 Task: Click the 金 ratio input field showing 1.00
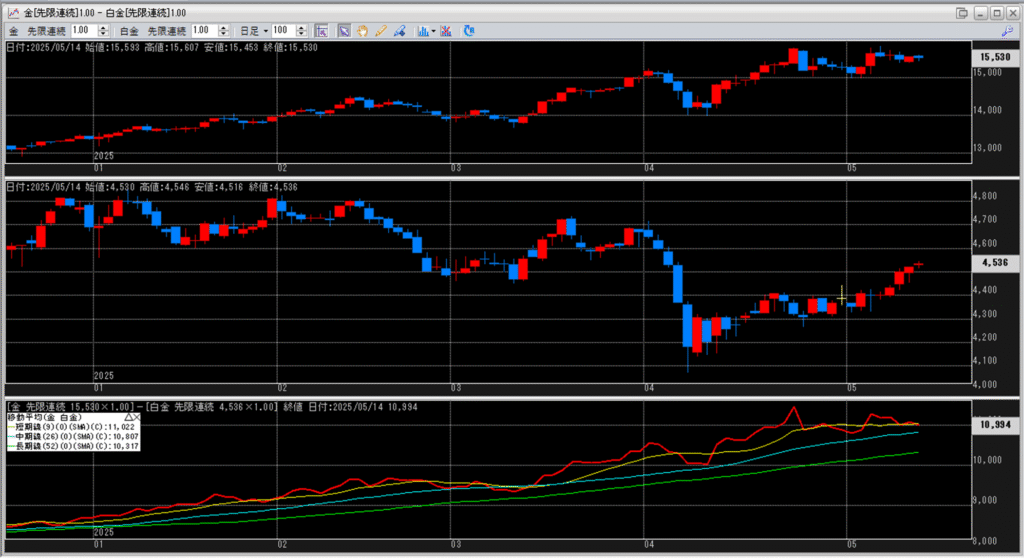tap(84, 31)
